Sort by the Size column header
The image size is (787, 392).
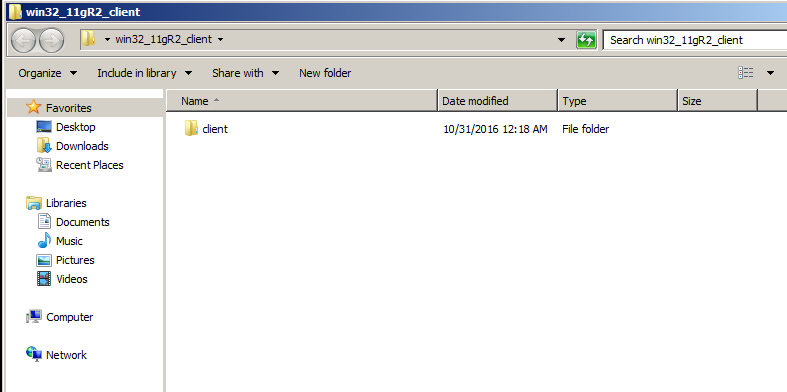pyautogui.click(x=717, y=101)
